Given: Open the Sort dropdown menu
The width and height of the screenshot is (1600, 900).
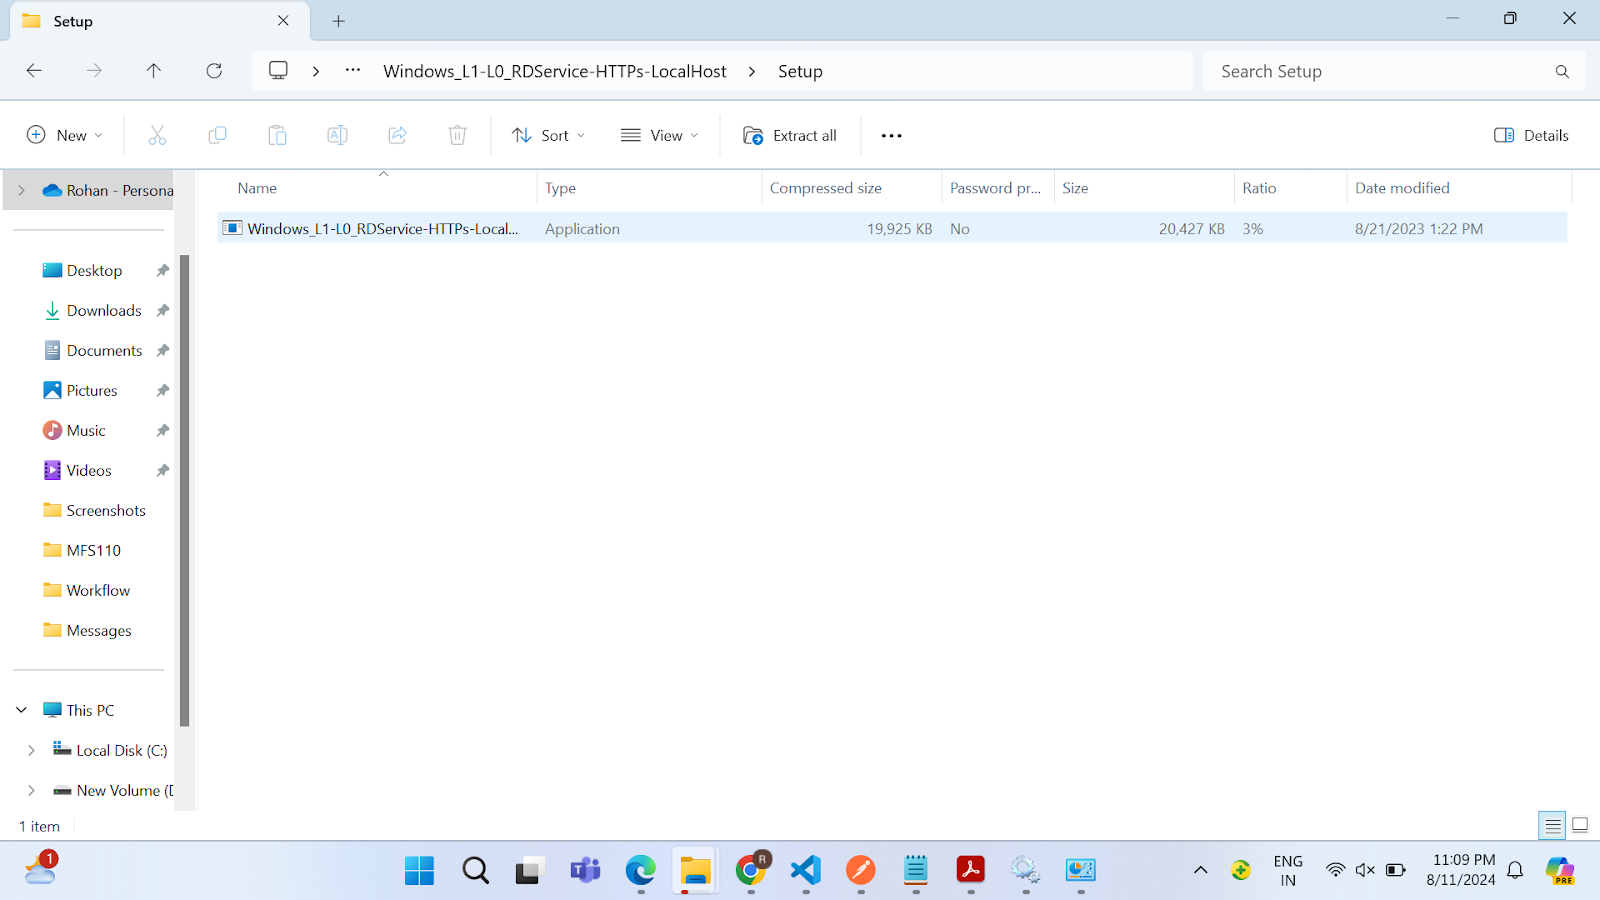Looking at the screenshot, I should [x=548, y=135].
